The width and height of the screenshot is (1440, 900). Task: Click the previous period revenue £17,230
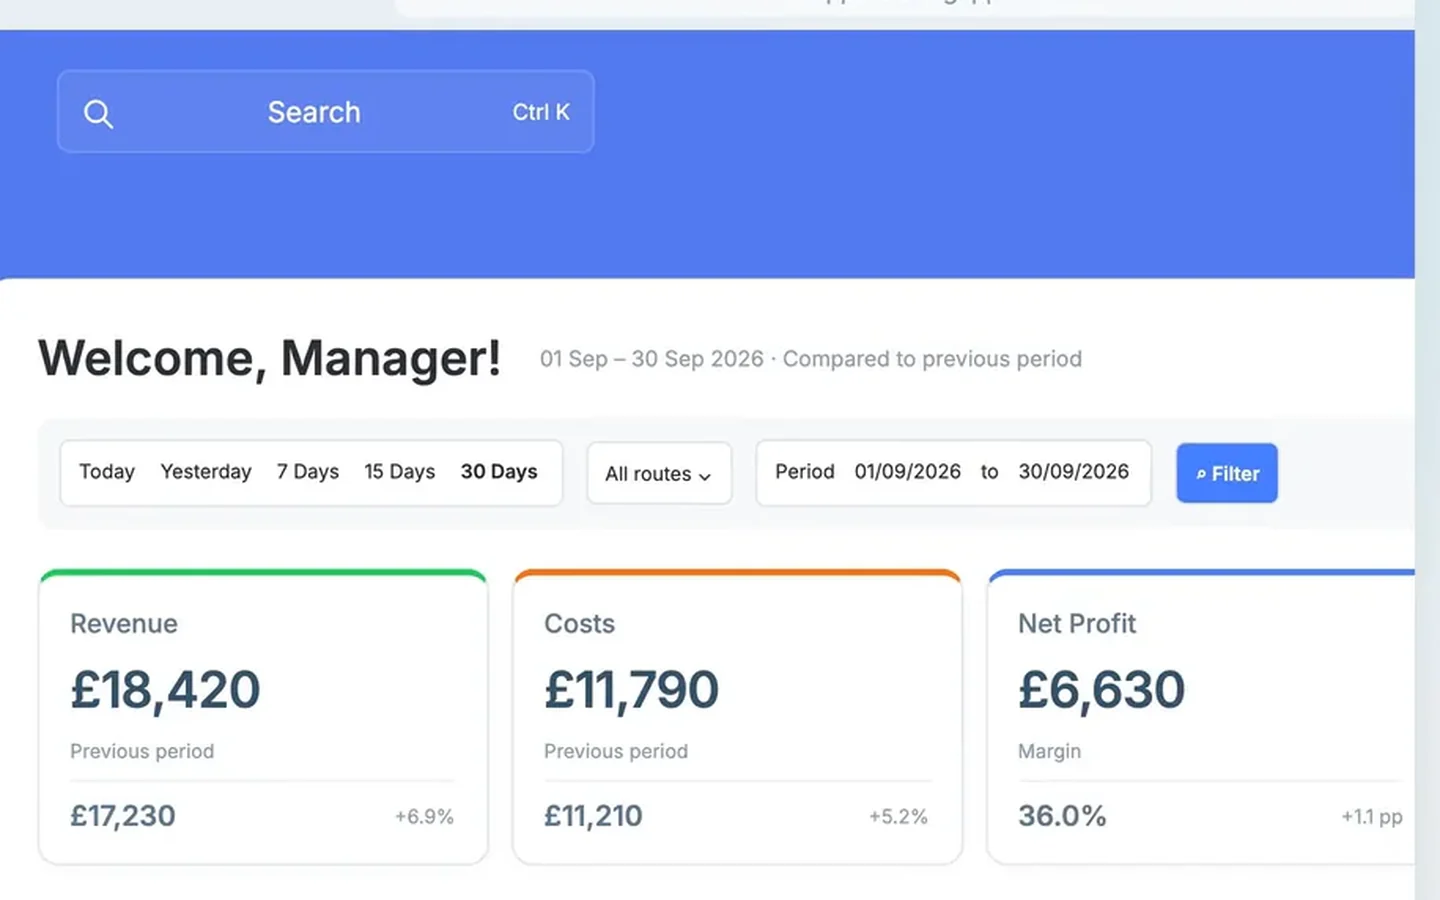(x=123, y=816)
